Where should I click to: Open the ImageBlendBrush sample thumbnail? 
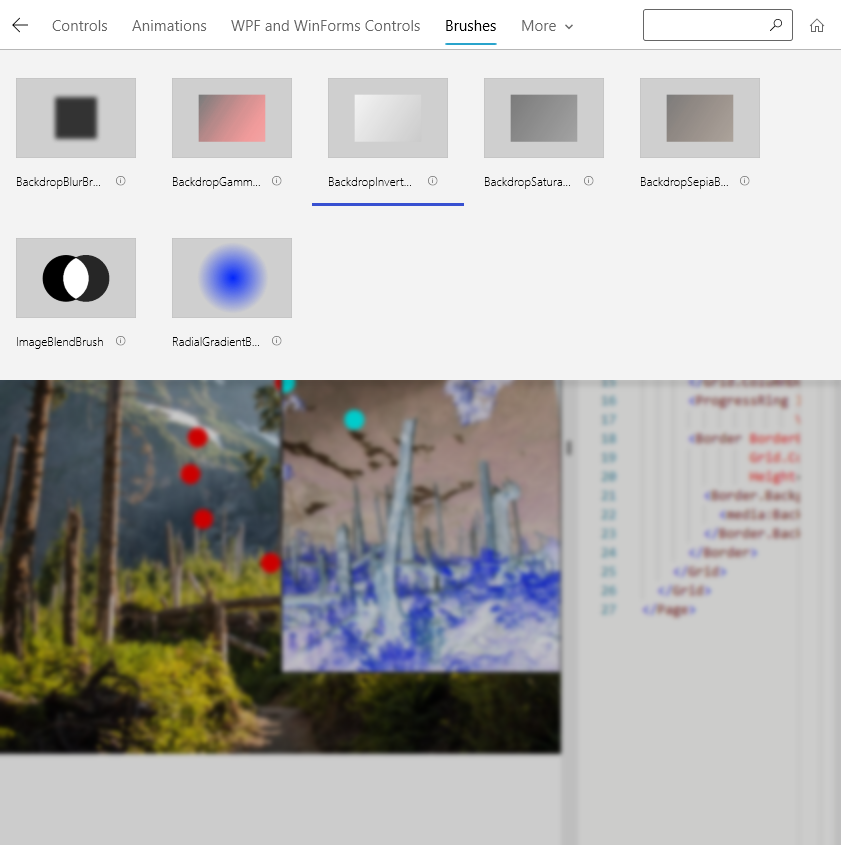coord(76,278)
